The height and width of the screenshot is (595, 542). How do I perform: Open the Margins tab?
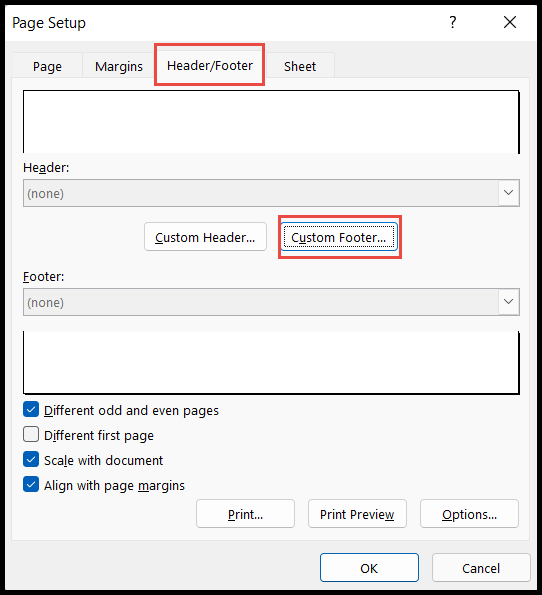click(x=119, y=66)
